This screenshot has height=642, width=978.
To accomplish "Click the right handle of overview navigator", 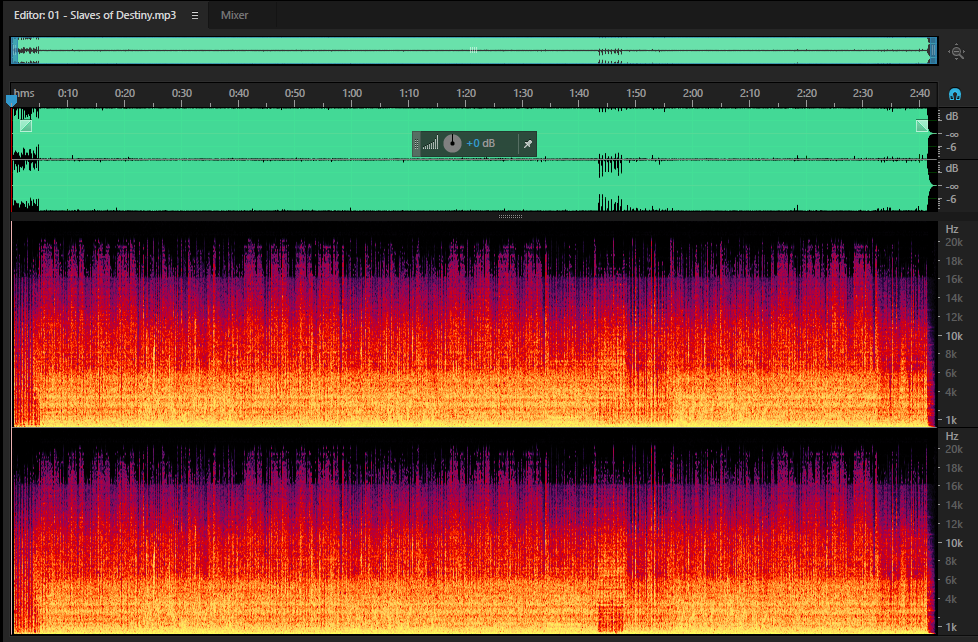I will point(933,51).
